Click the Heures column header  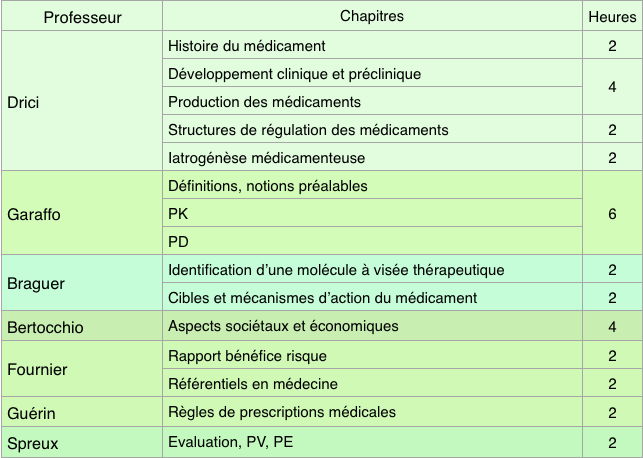point(611,17)
